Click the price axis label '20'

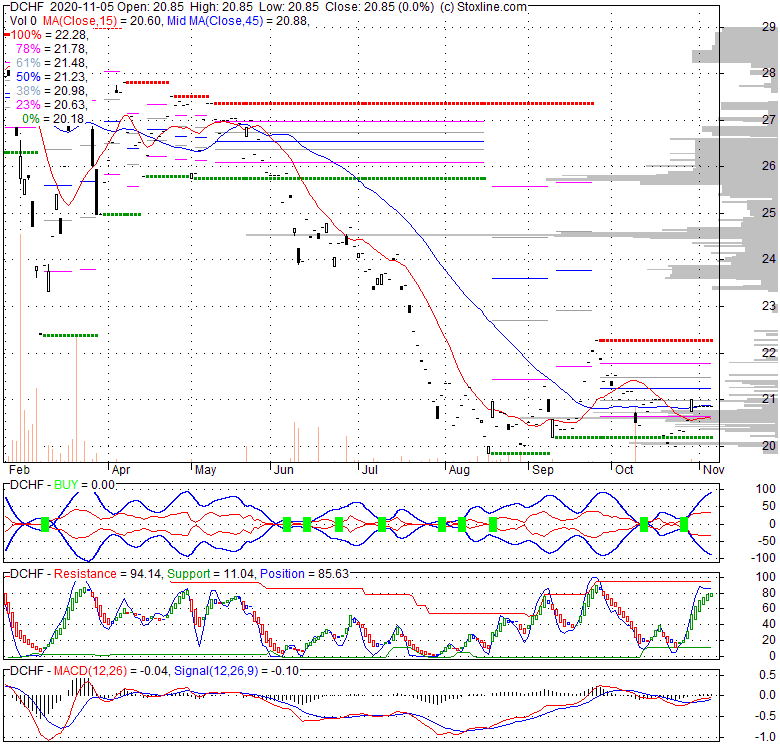[769, 446]
